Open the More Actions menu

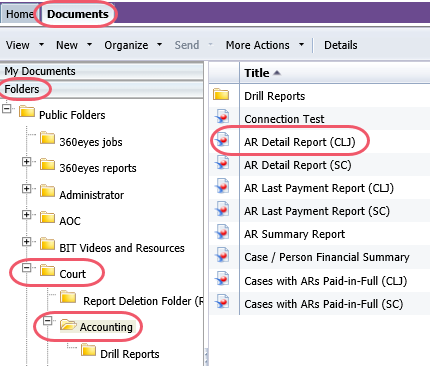pyautogui.click(x=257, y=45)
